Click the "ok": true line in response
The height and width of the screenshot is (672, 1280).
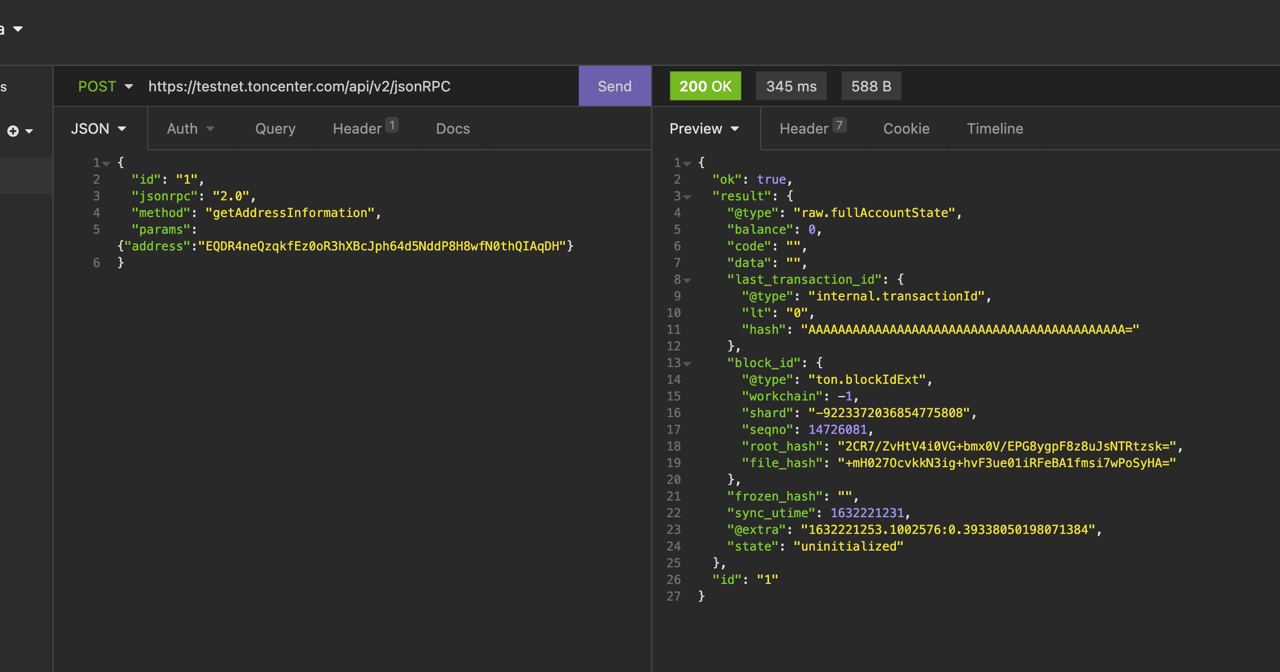point(752,179)
